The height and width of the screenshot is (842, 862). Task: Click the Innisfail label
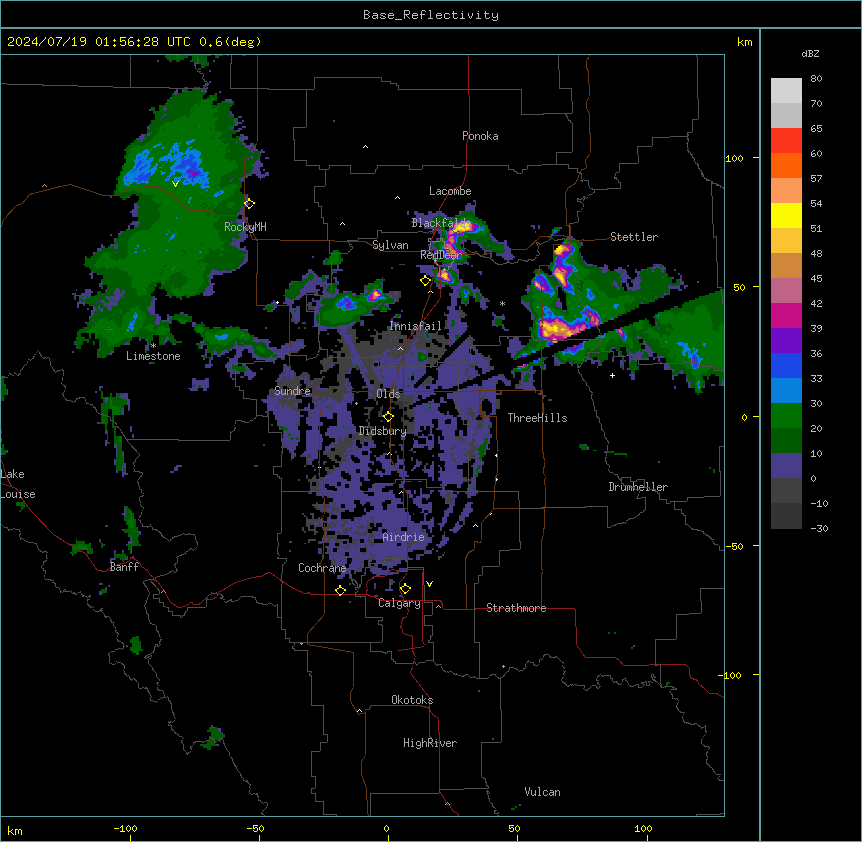[415, 326]
